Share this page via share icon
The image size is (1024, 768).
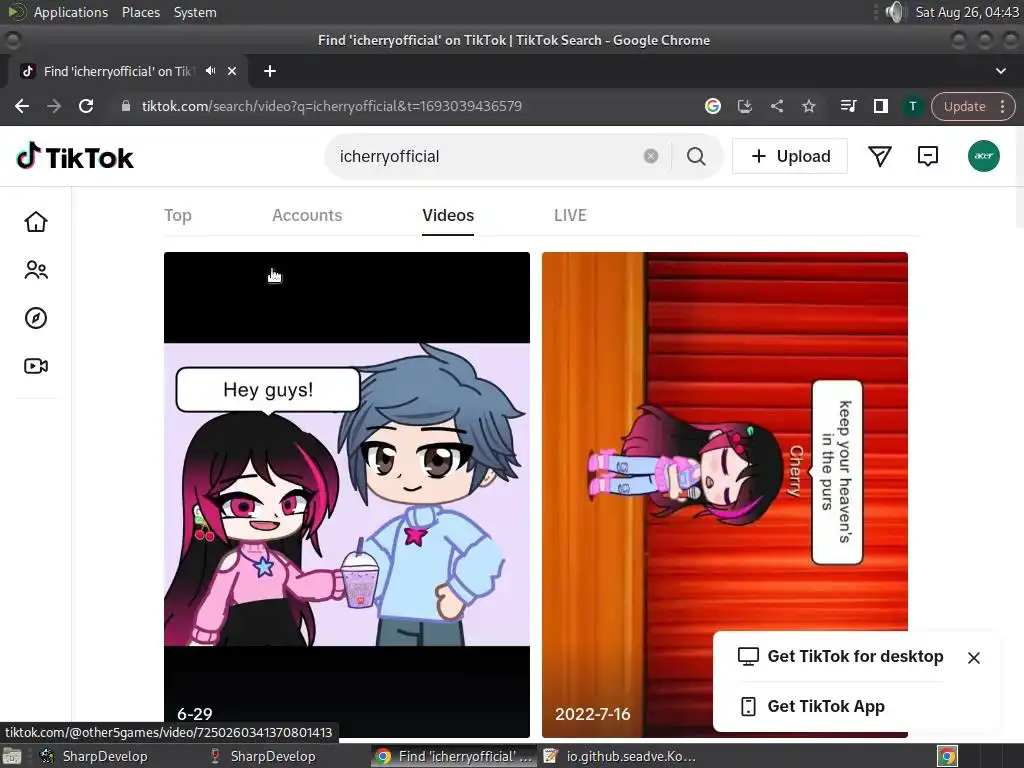pyautogui.click(x=776, y=106)
